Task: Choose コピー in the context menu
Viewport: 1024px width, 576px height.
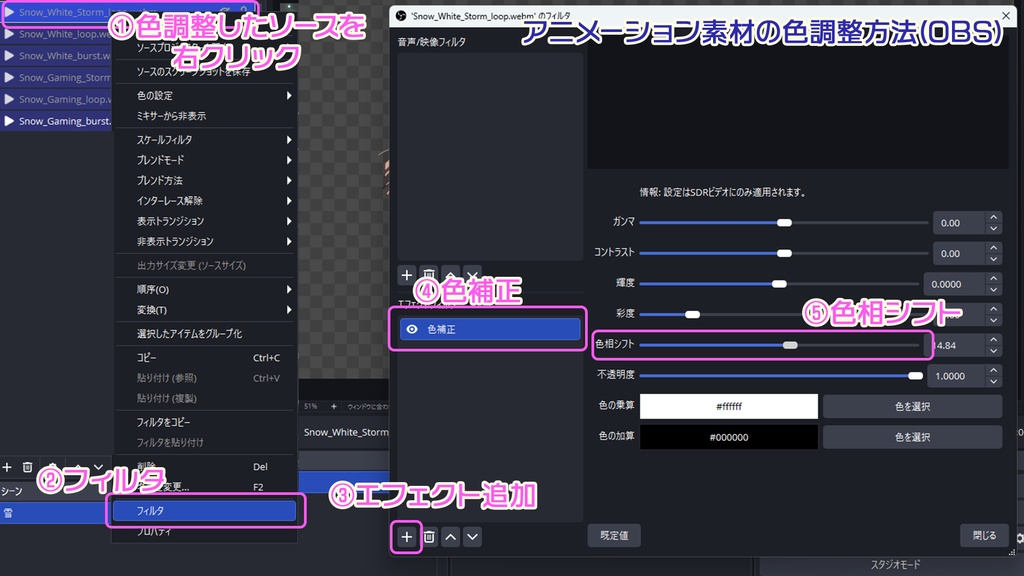Action: [205, 358]
